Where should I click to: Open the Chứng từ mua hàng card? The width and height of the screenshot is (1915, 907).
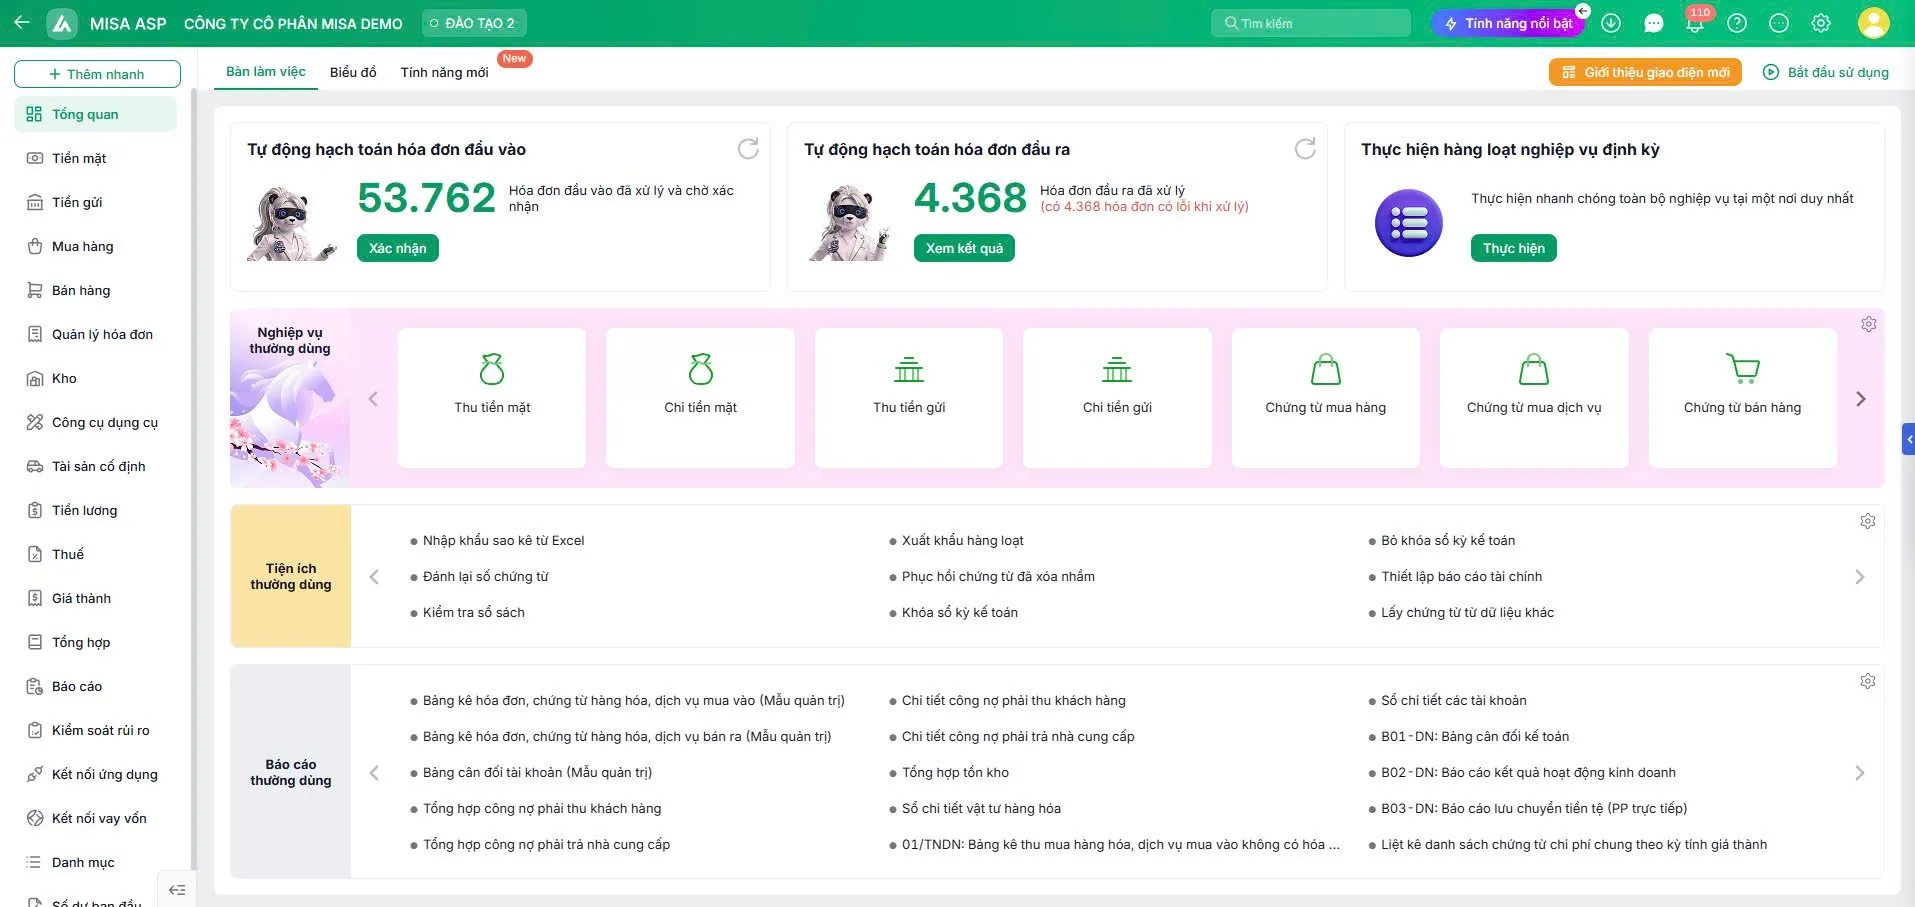(1325, 397)
